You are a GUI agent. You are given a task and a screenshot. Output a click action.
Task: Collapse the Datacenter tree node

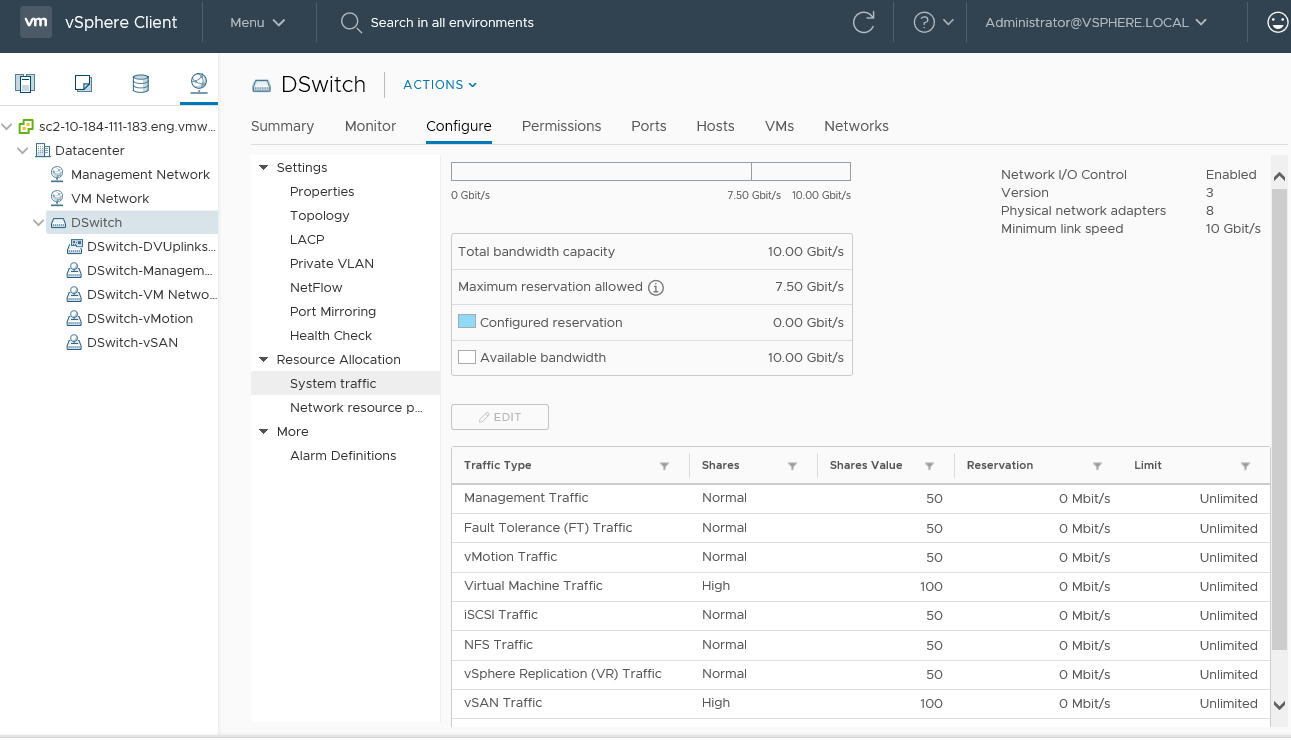(24, 151)
